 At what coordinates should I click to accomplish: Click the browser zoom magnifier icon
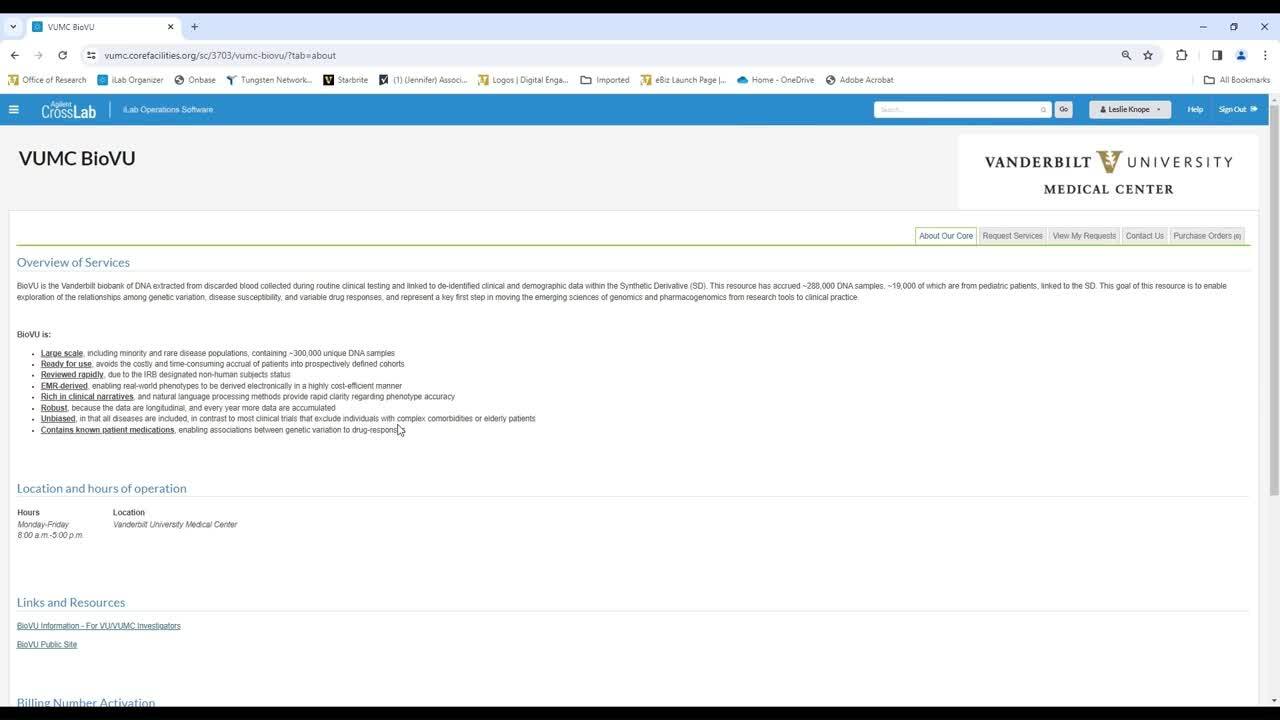1126,56
